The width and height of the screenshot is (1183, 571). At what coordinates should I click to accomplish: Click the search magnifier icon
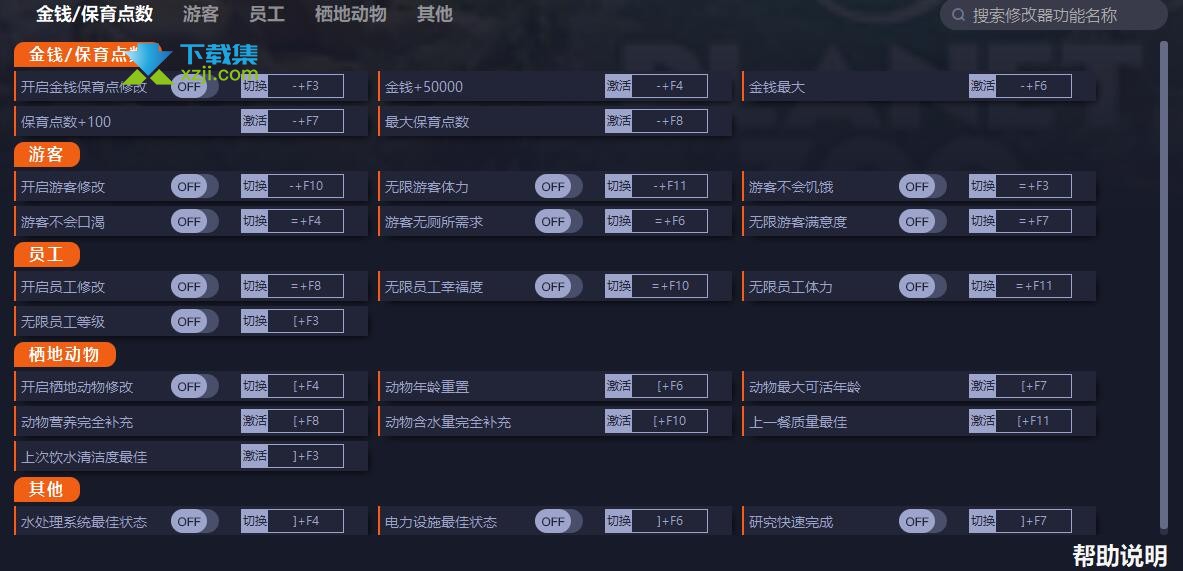point(958,15)
